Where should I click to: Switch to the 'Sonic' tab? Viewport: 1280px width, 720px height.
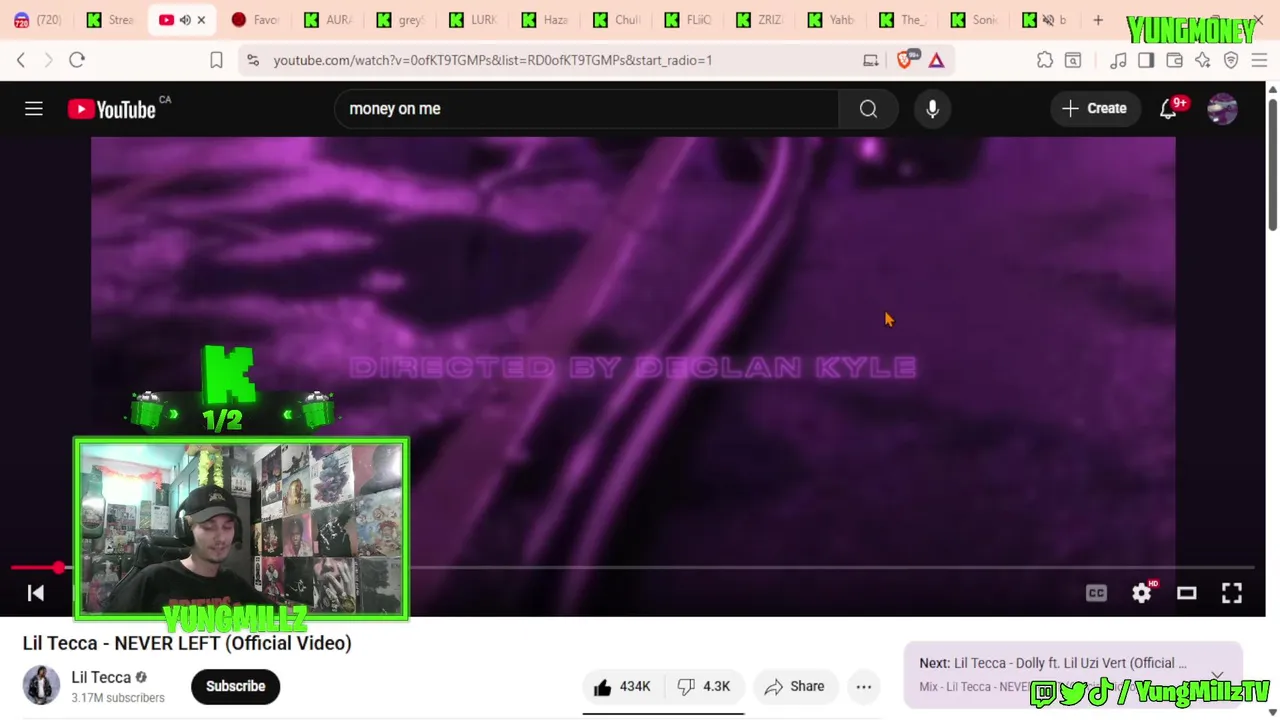[975, 20]
